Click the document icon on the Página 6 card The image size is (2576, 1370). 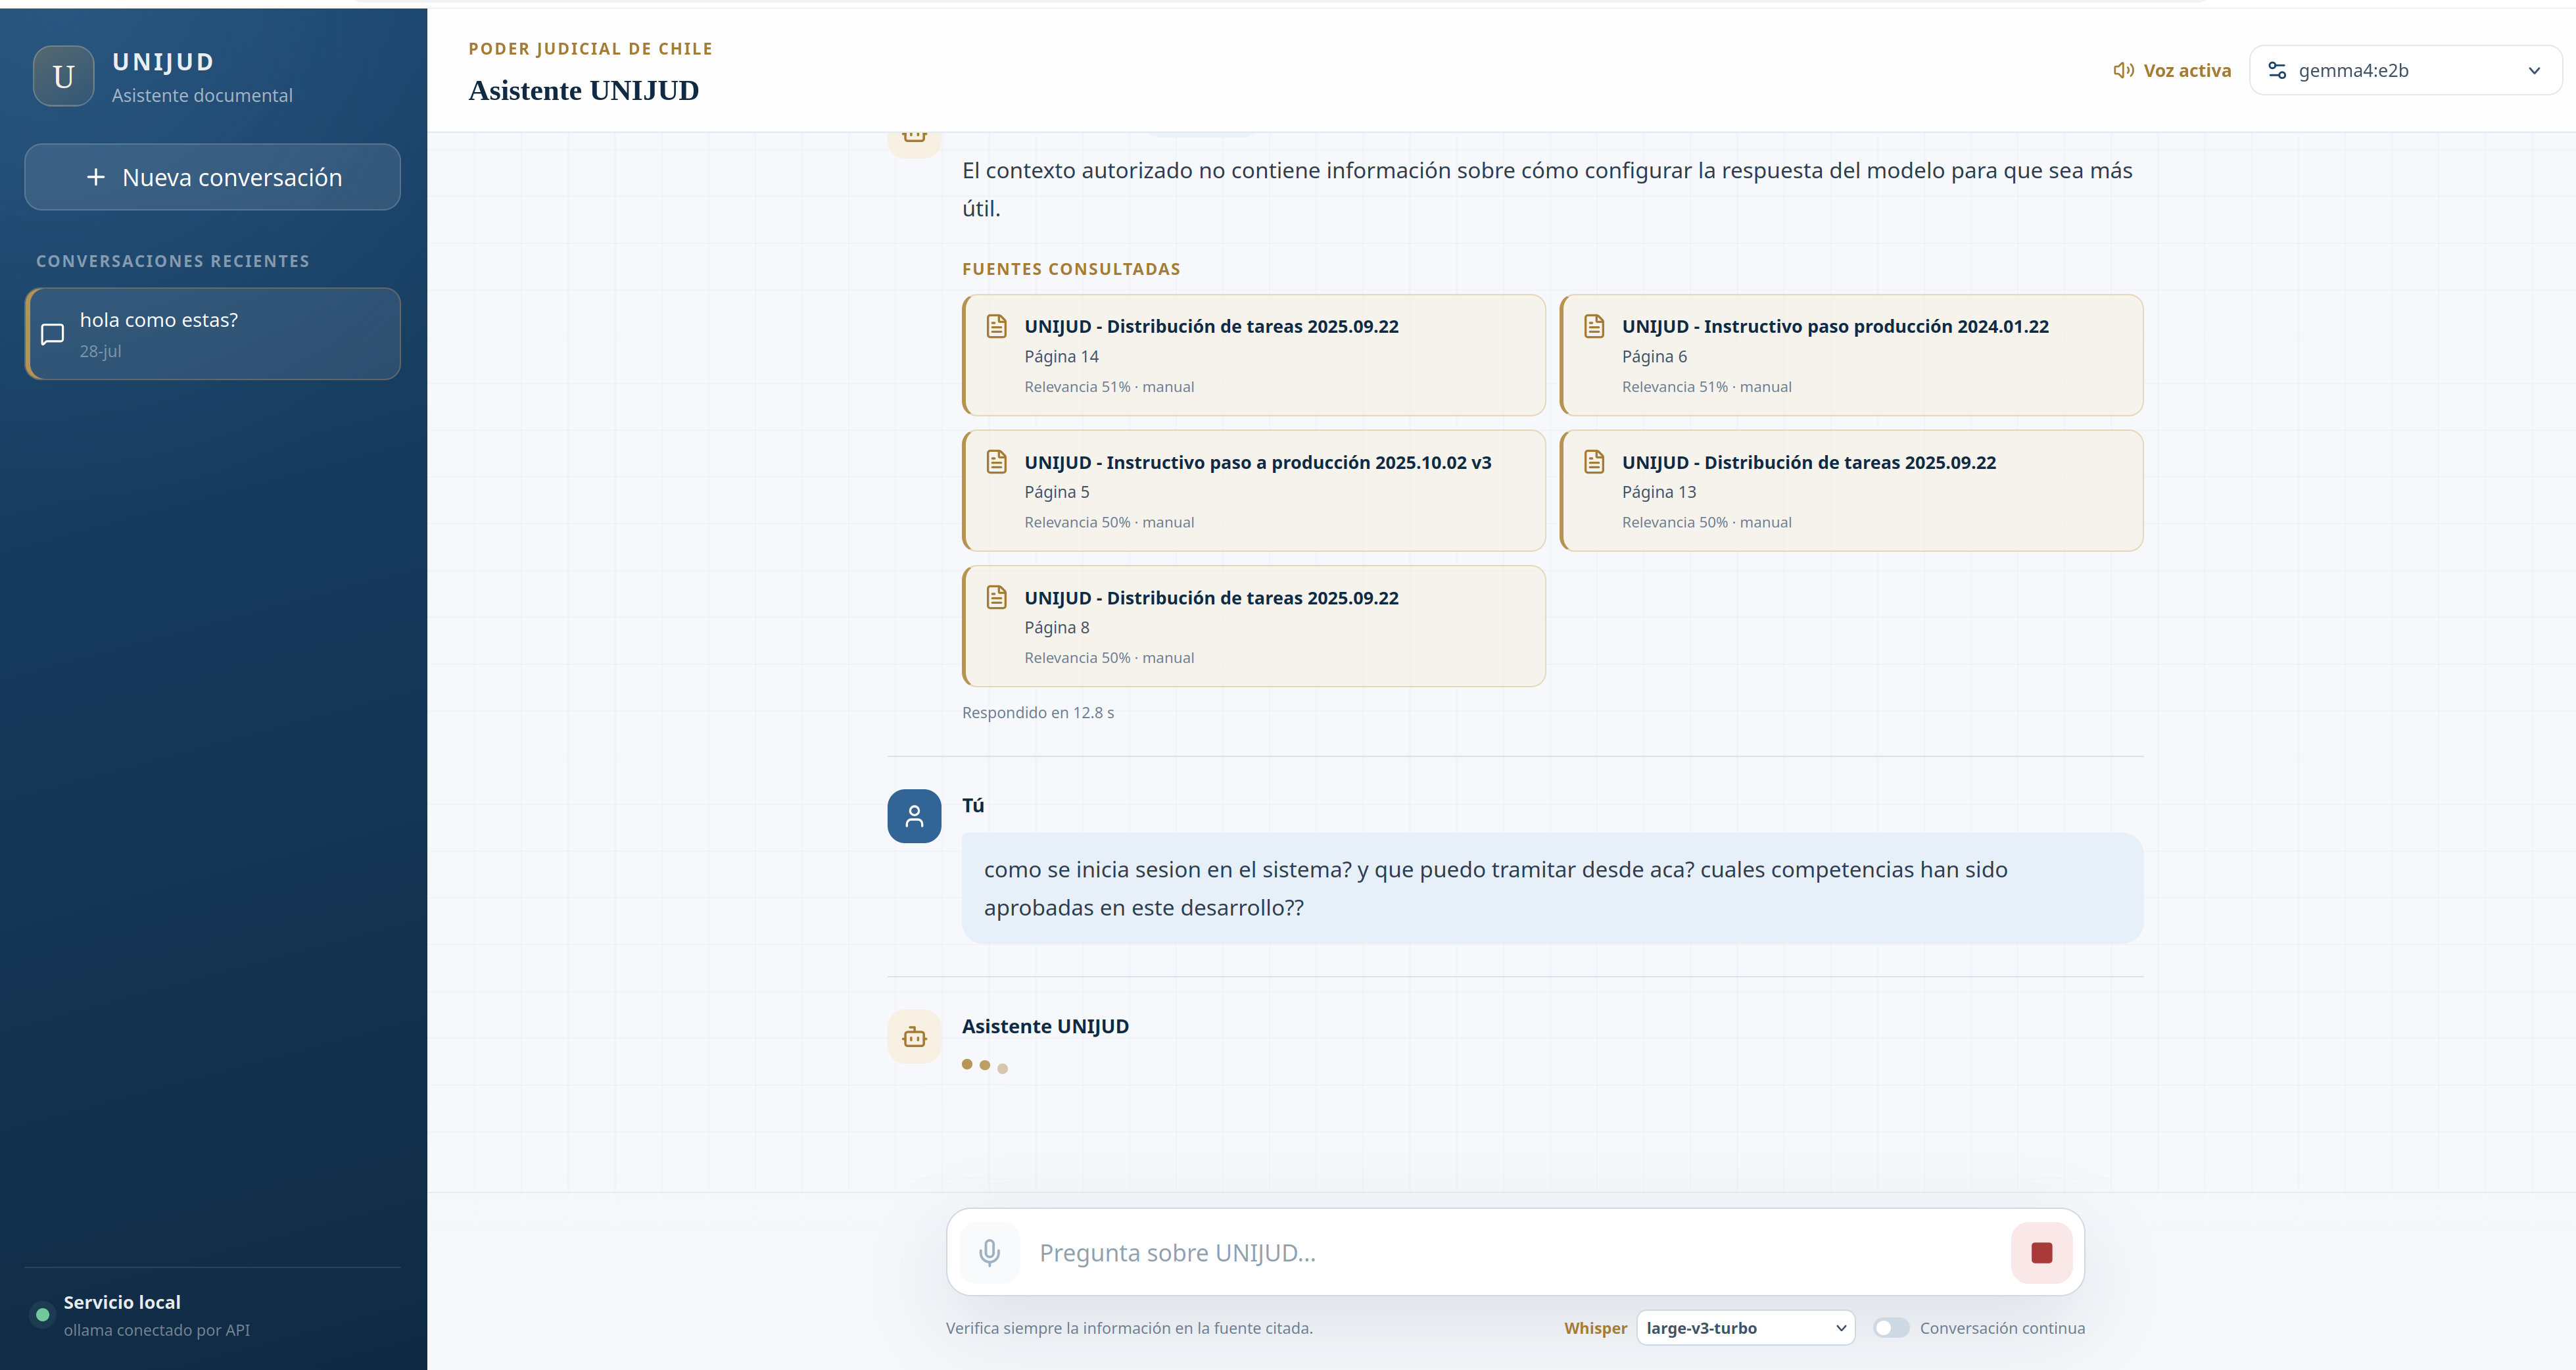click(x=1594, y=326)
